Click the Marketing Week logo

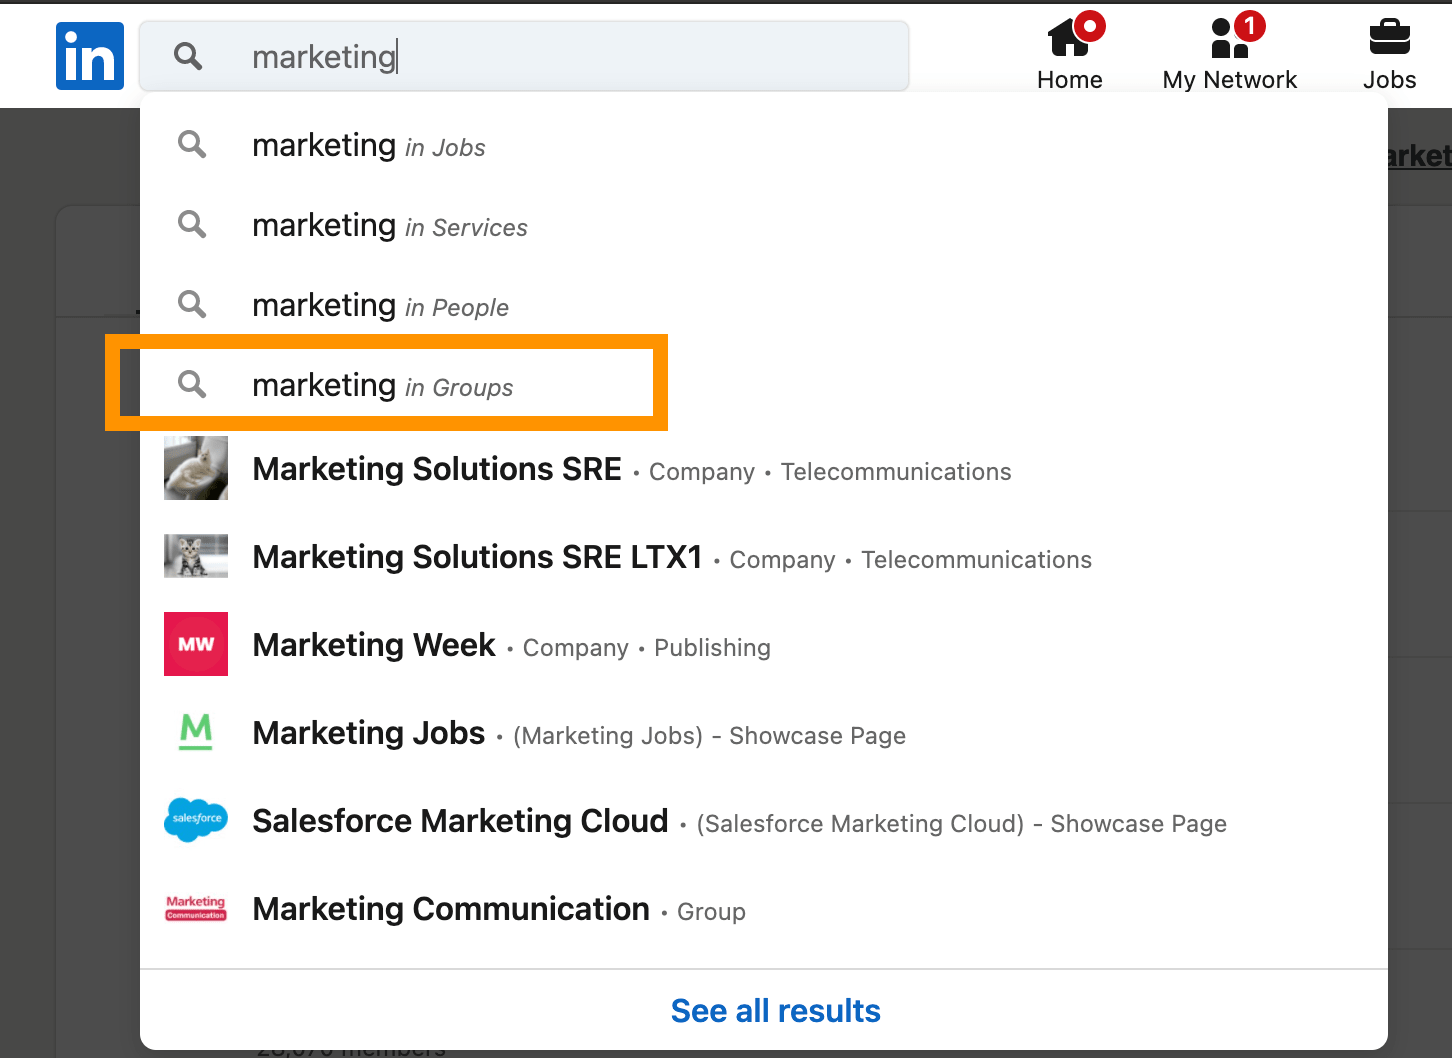[196, 644]
